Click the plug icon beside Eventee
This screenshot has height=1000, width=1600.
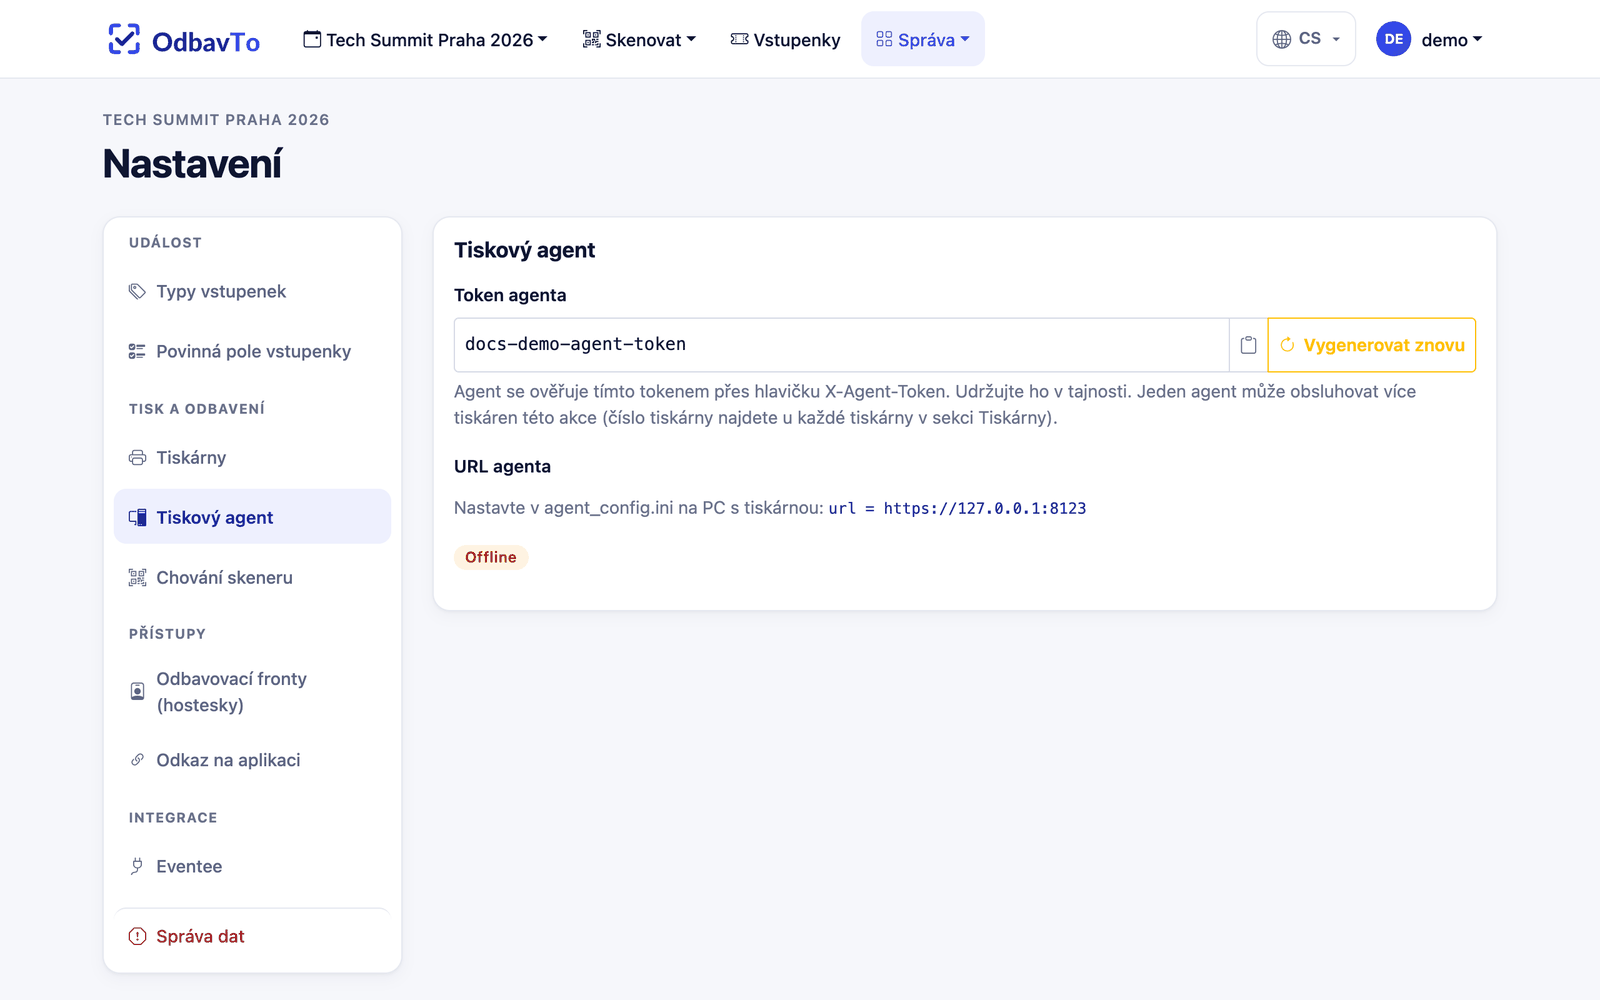[x=137, y=867]
